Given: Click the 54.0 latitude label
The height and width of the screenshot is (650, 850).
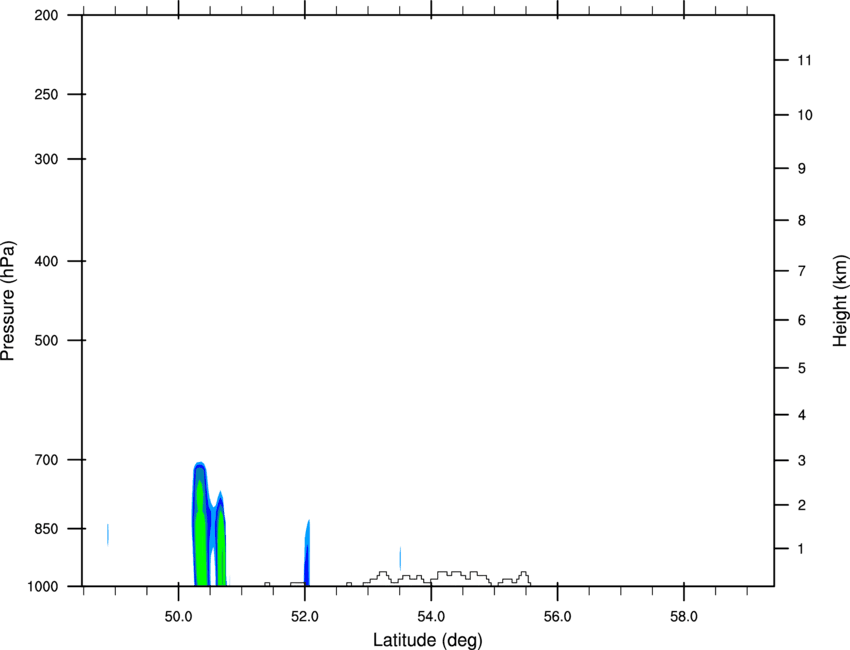Looking at the screenshot, I should click(x=431, y=617).
